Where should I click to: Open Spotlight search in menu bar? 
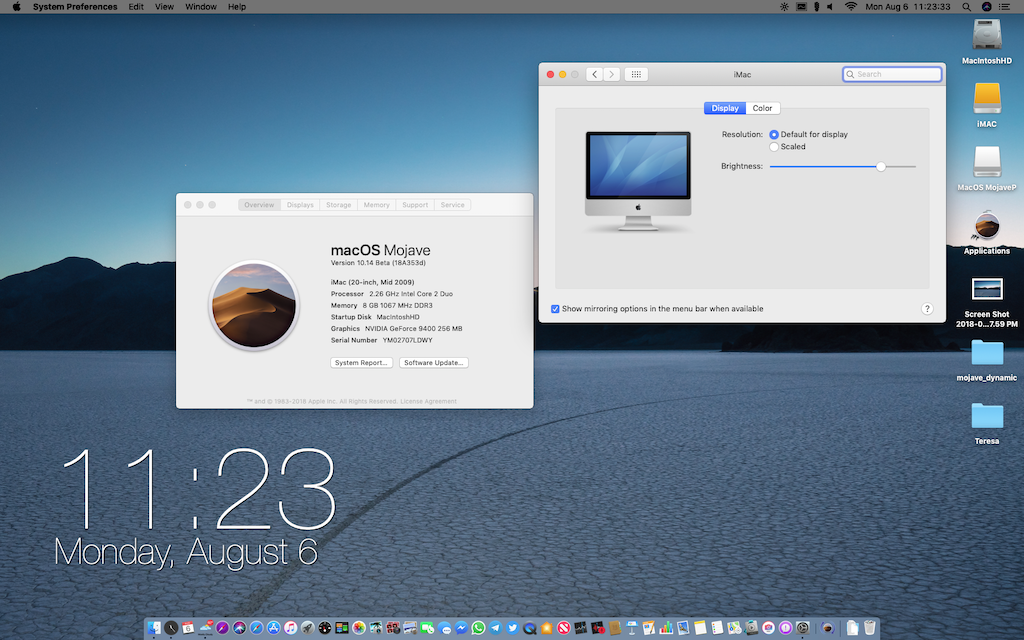click(x=967, y=7)
